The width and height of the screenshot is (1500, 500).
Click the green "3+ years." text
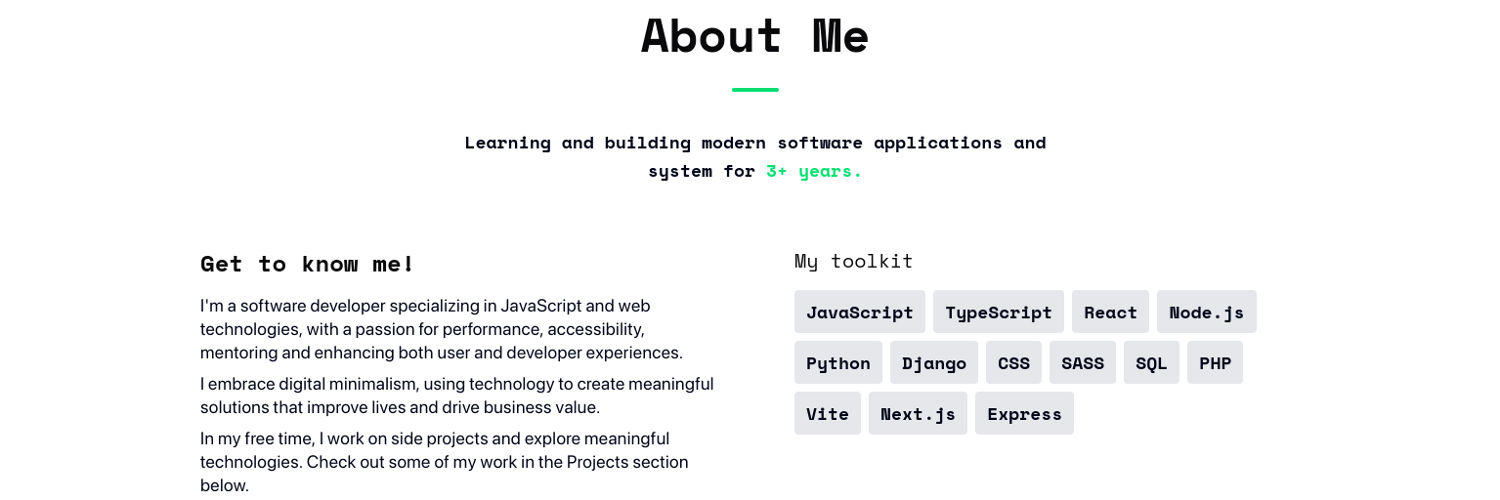pyautogui.click(x=813, y=171)
